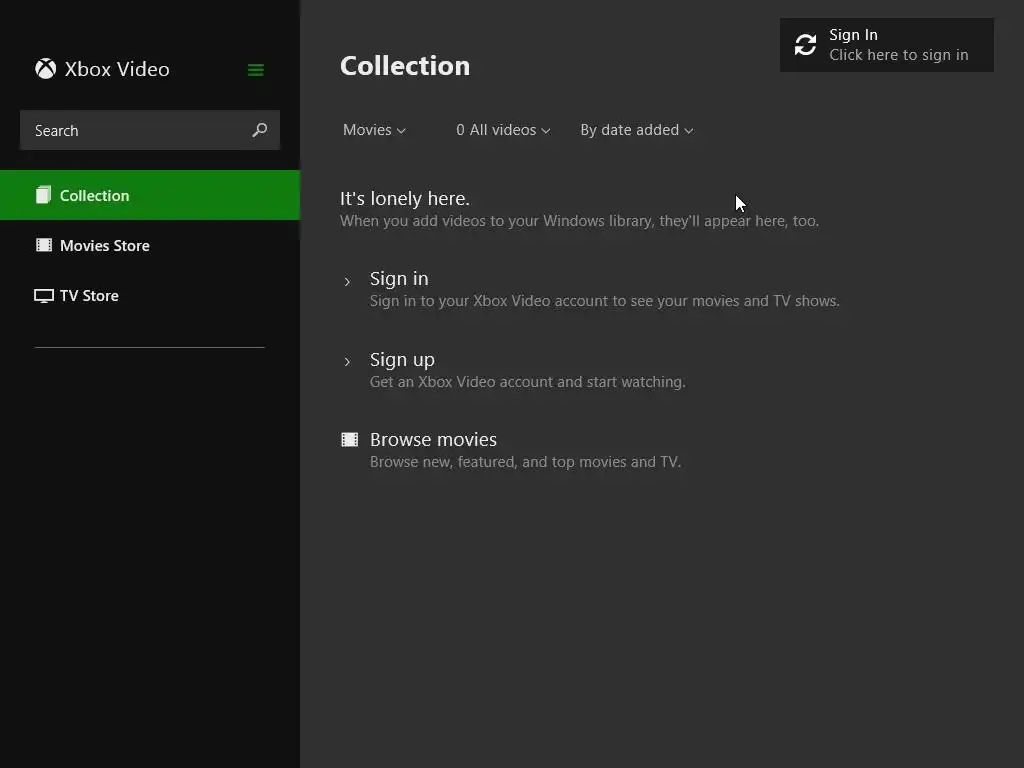Open the Browse movies link

tap(433, 440)
